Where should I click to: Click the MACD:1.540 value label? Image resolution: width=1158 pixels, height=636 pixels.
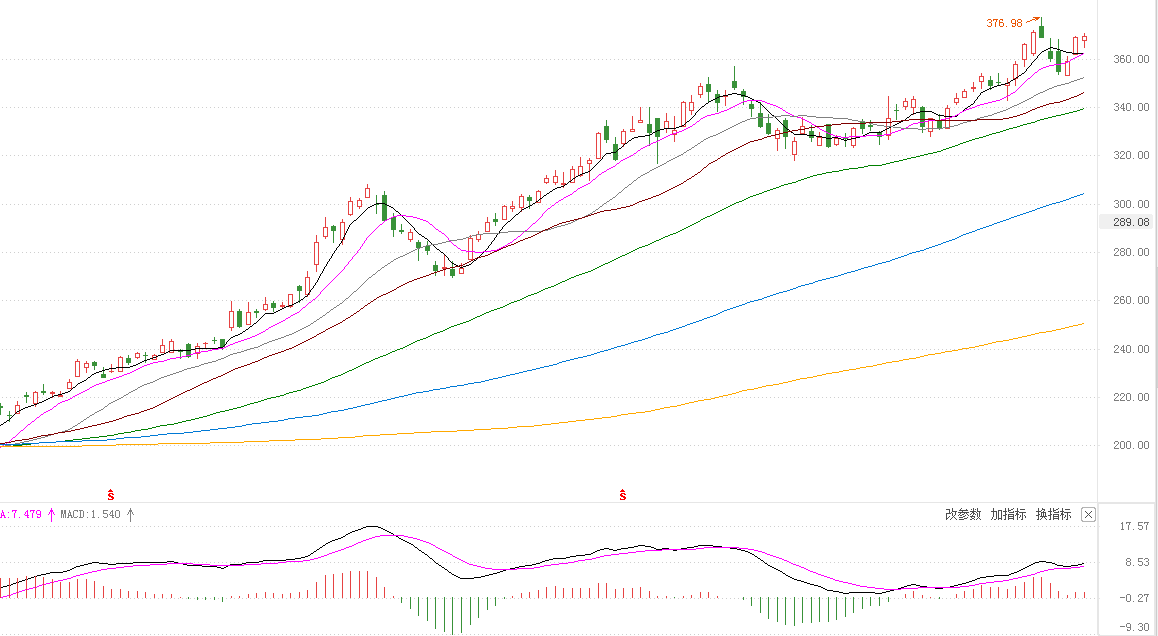point(90,514)
